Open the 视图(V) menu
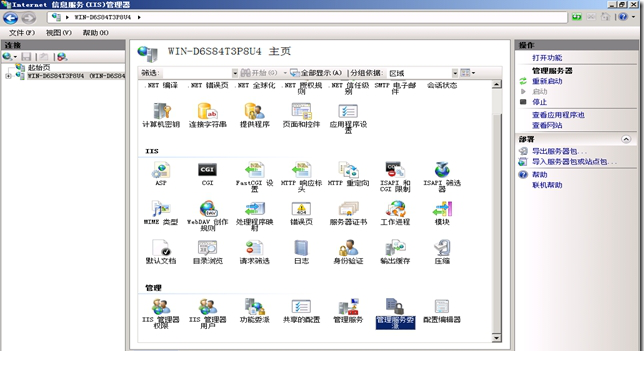Screen dimensions: 644x365 [x=59, y=32]
